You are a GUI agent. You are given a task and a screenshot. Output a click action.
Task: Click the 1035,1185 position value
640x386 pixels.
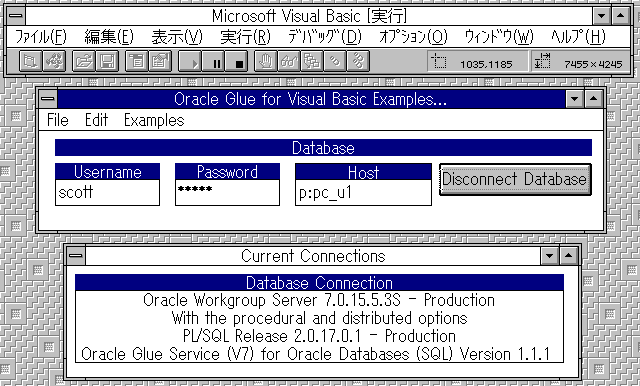[x=486, y=64]
